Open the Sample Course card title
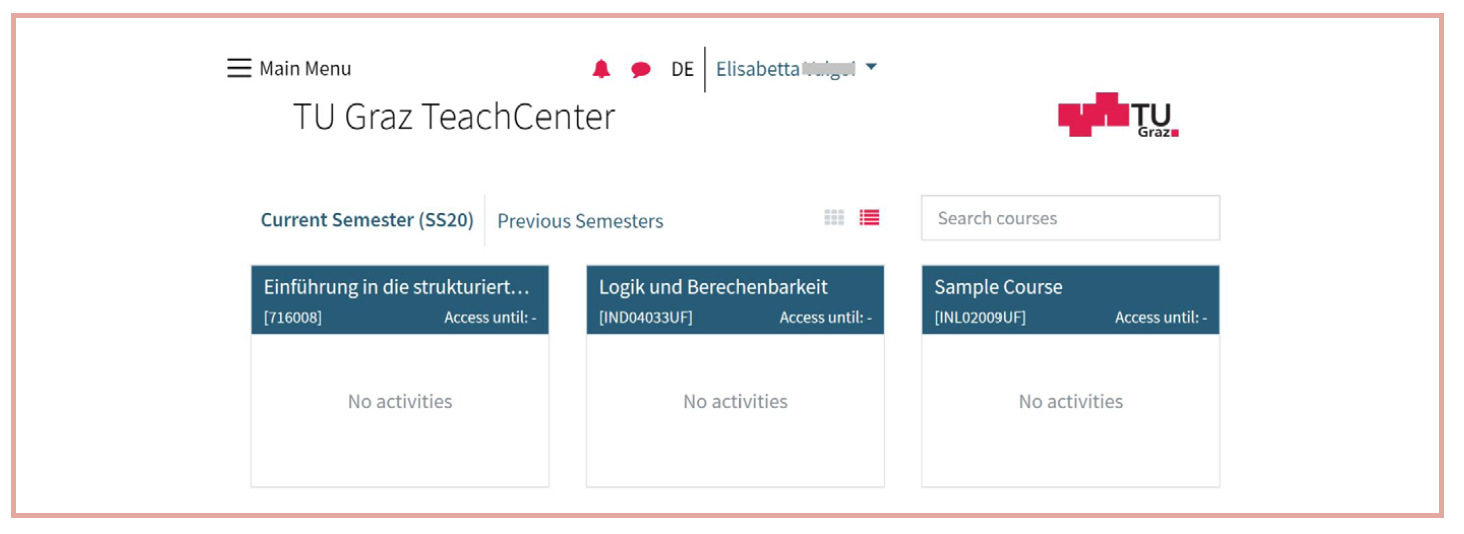The width and height of the screenshot is (1464, 534). click(x=998, y=287)
